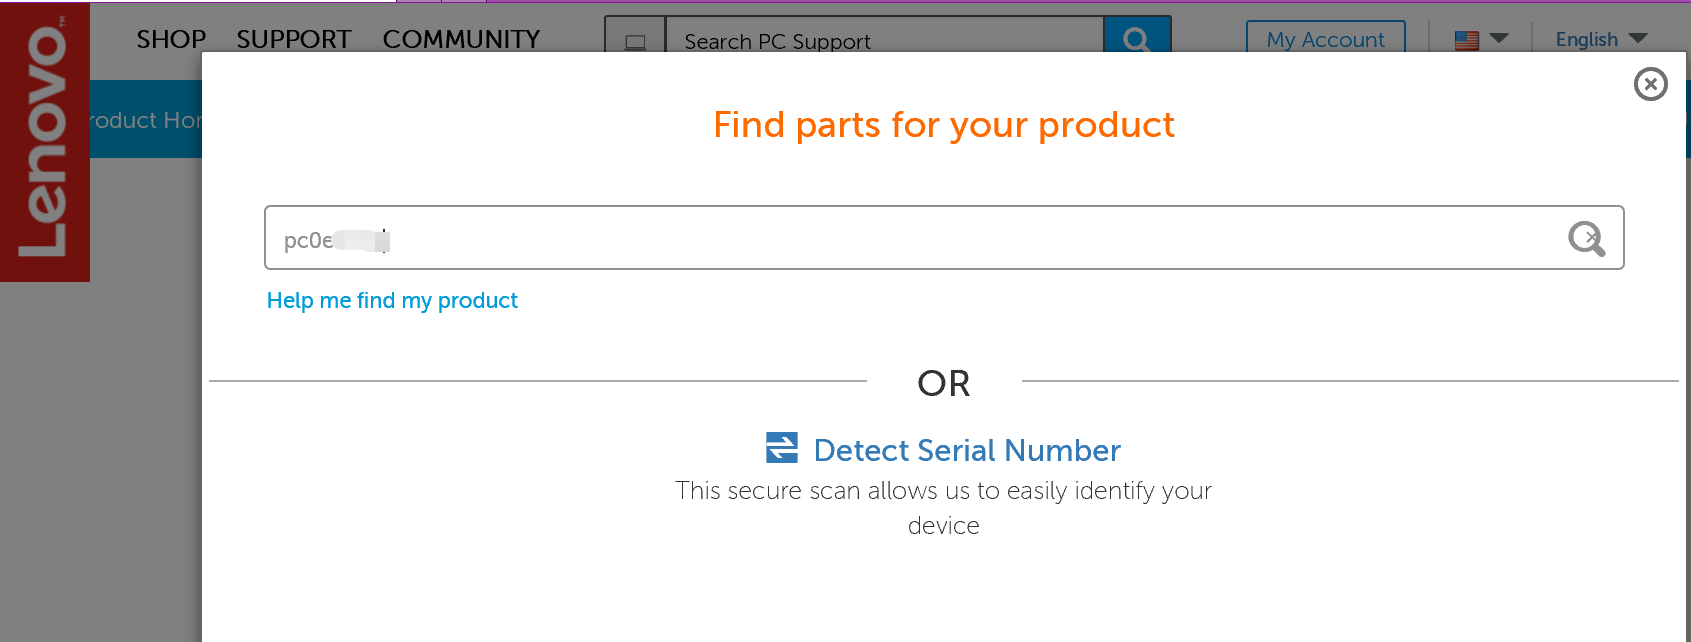Click the Lenovo logo
This screenshot has width=1691, height=642.
tap(45, 140)
